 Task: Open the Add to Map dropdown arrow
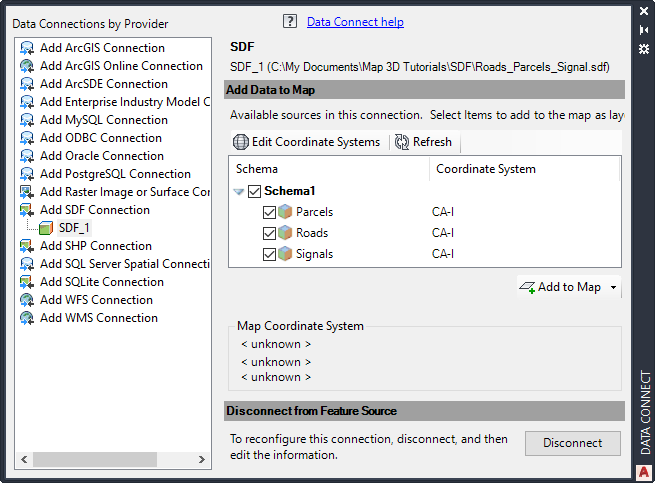(613, 288)
